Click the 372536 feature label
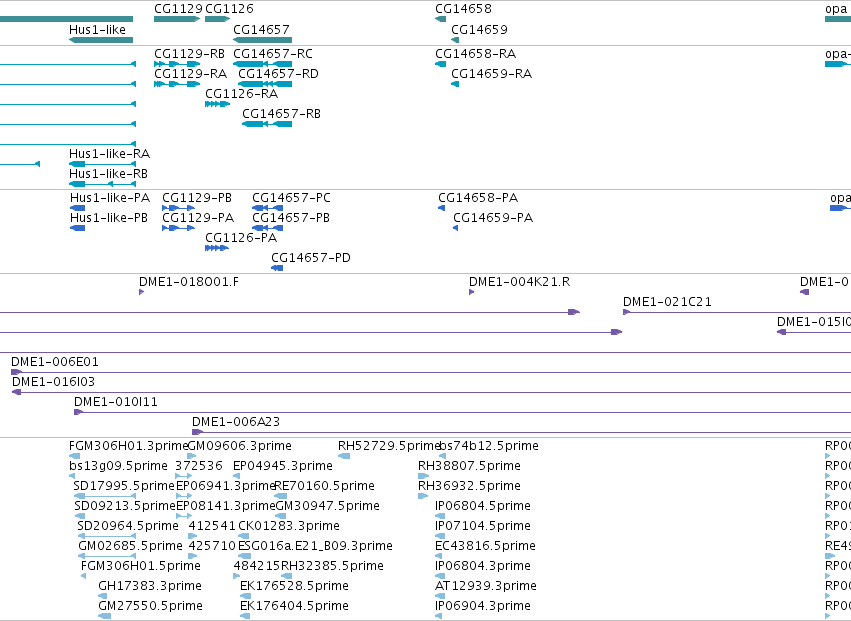This screenshot has height=621, width=851. pyautogui.click(x=199, y=466)
